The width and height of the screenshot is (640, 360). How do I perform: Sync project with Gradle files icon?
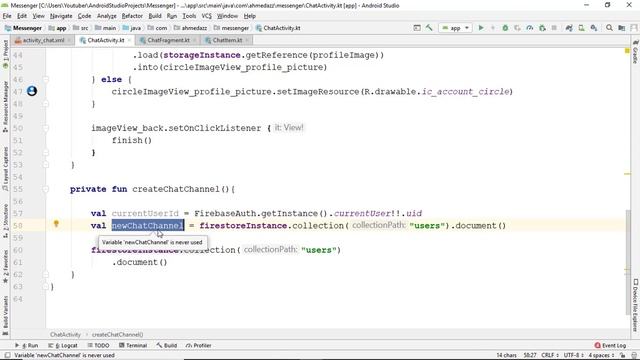[569, 28]
